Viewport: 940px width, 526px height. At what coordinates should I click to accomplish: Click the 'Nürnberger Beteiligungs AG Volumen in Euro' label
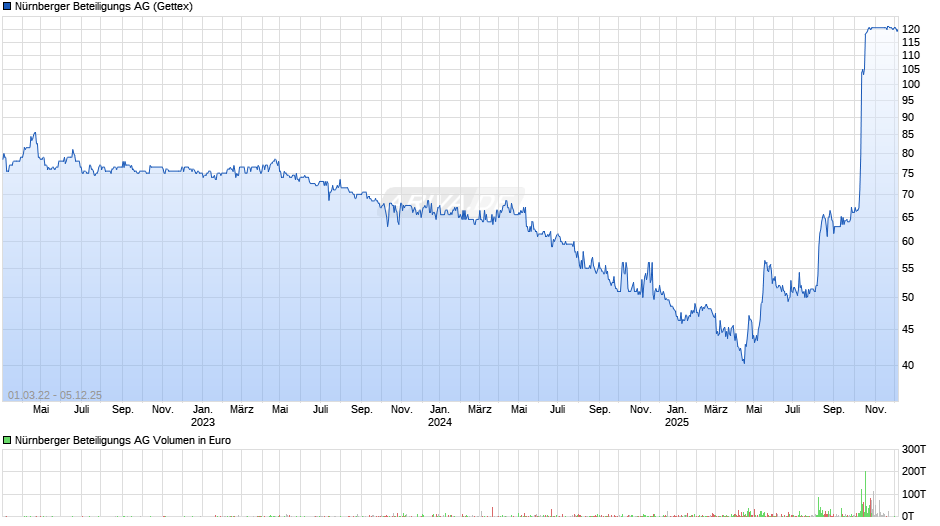(123, 440)
